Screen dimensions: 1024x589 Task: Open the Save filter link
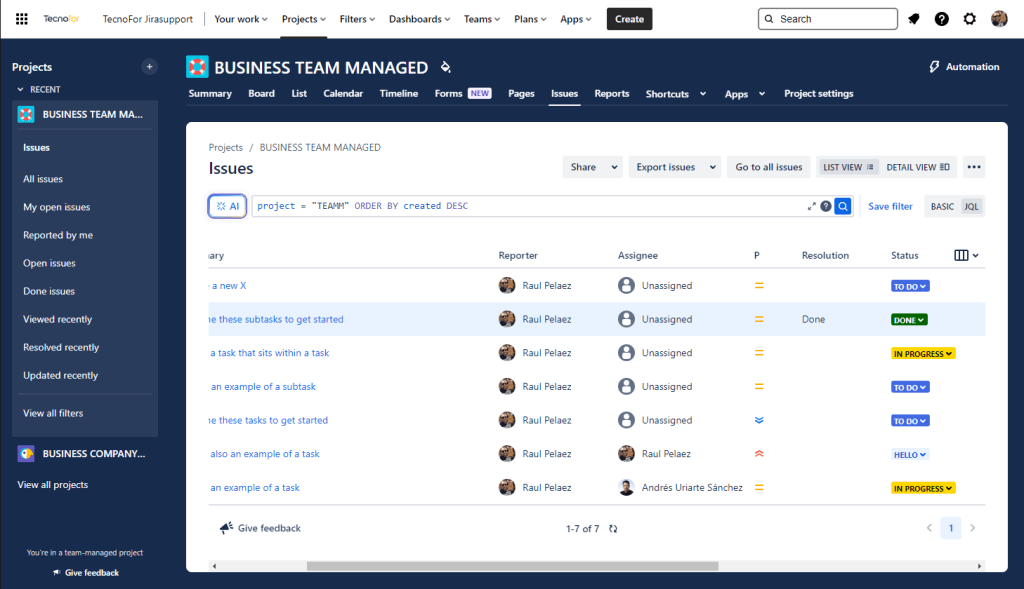click(890, 206)
